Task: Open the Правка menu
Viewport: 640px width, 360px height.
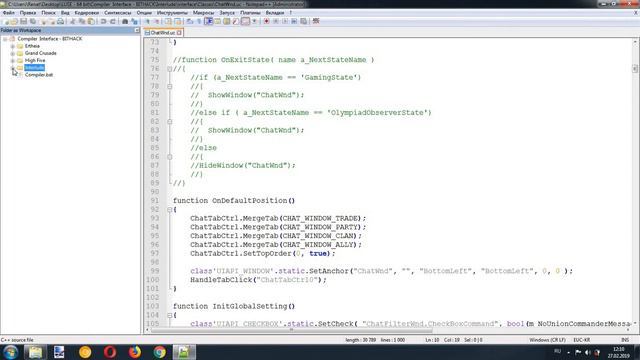Action: coord(28,13)
